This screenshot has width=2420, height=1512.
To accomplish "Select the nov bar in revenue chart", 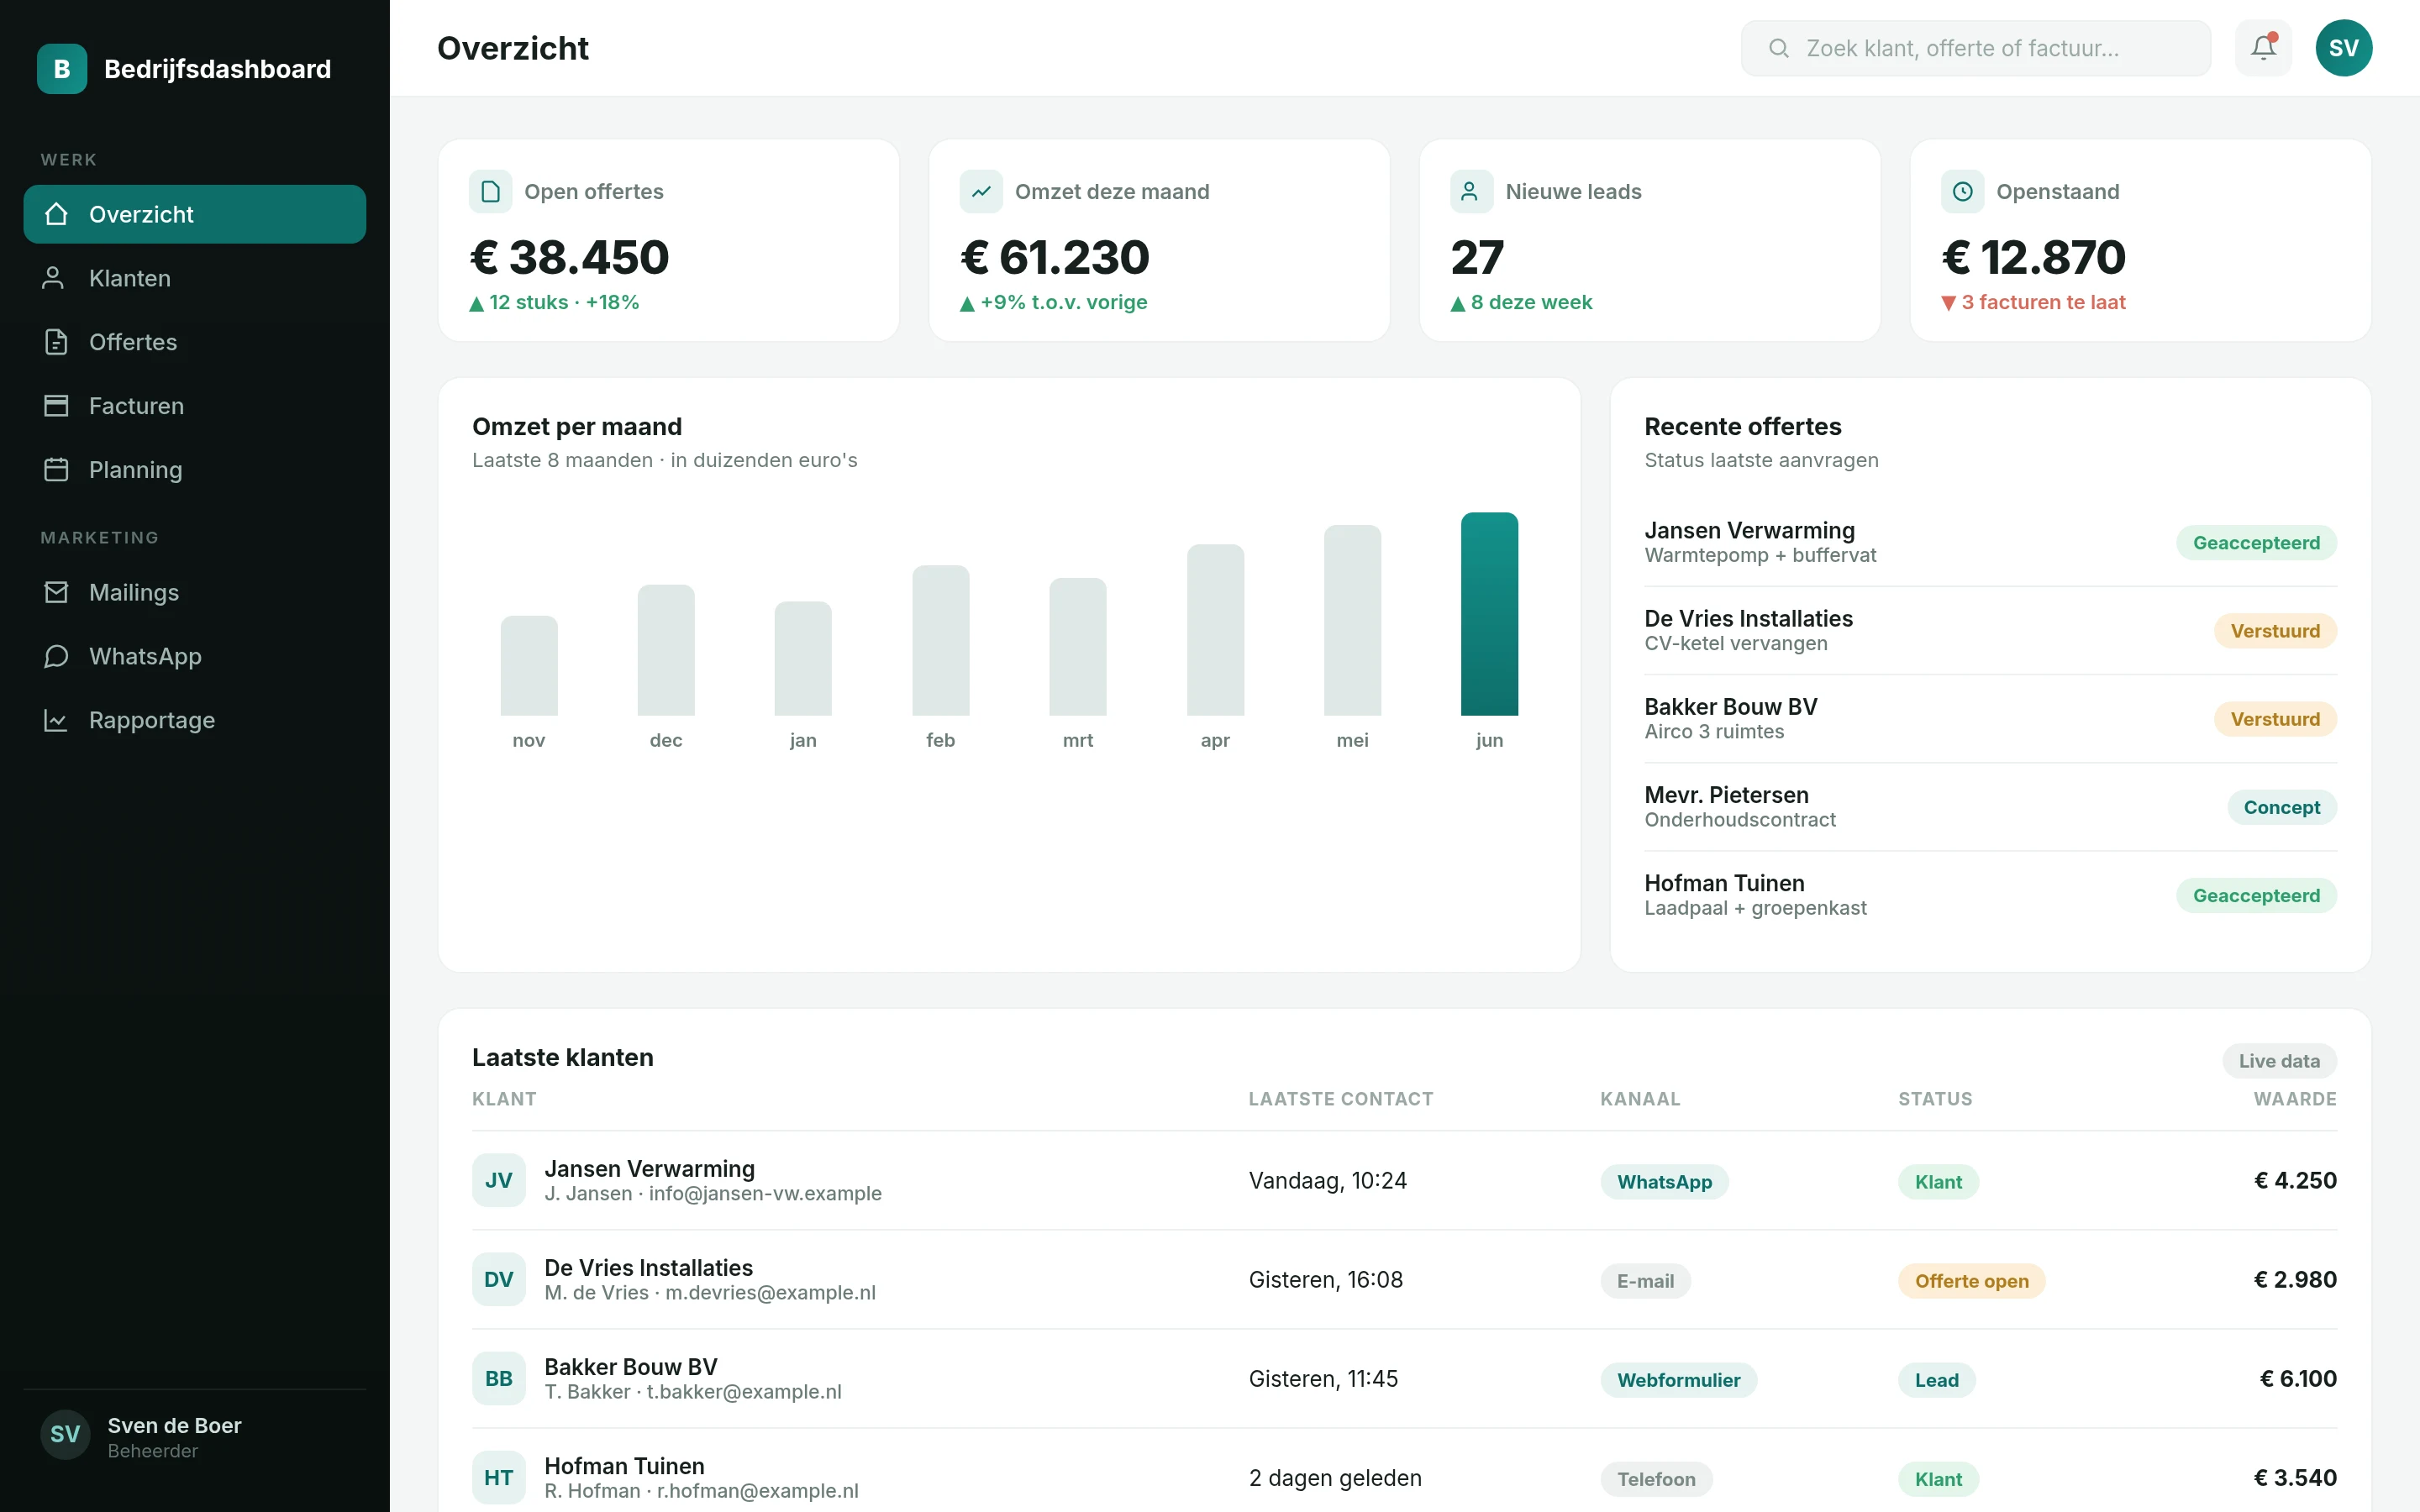I will pyautogui.click(x=529, y=666).
